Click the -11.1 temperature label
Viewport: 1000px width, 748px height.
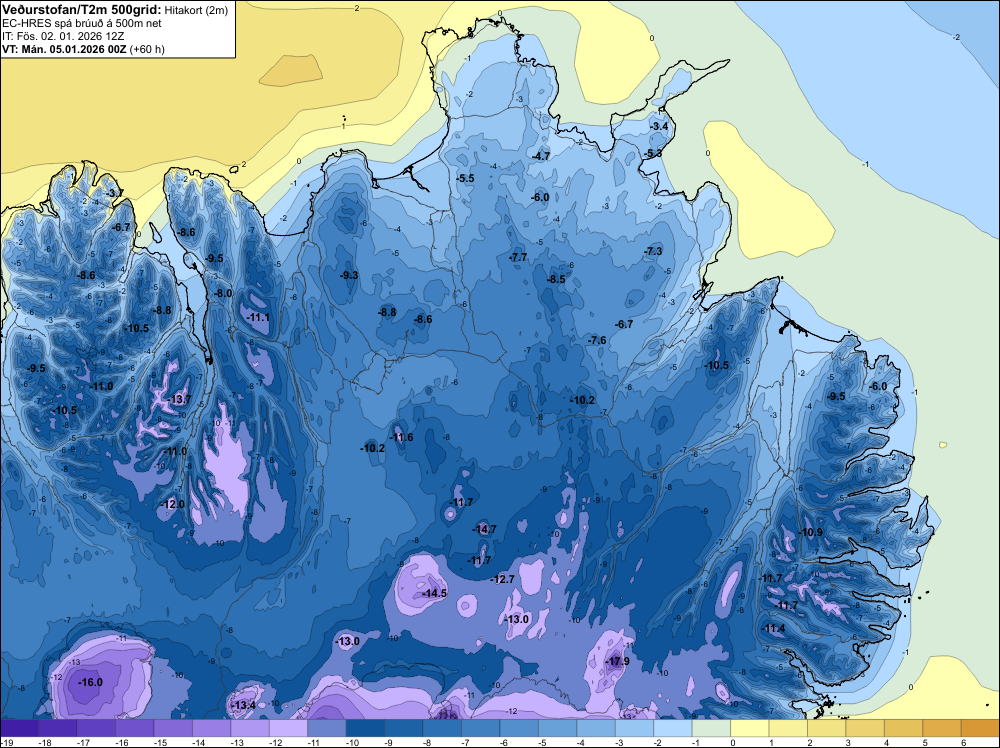click(x=258, y=317)
